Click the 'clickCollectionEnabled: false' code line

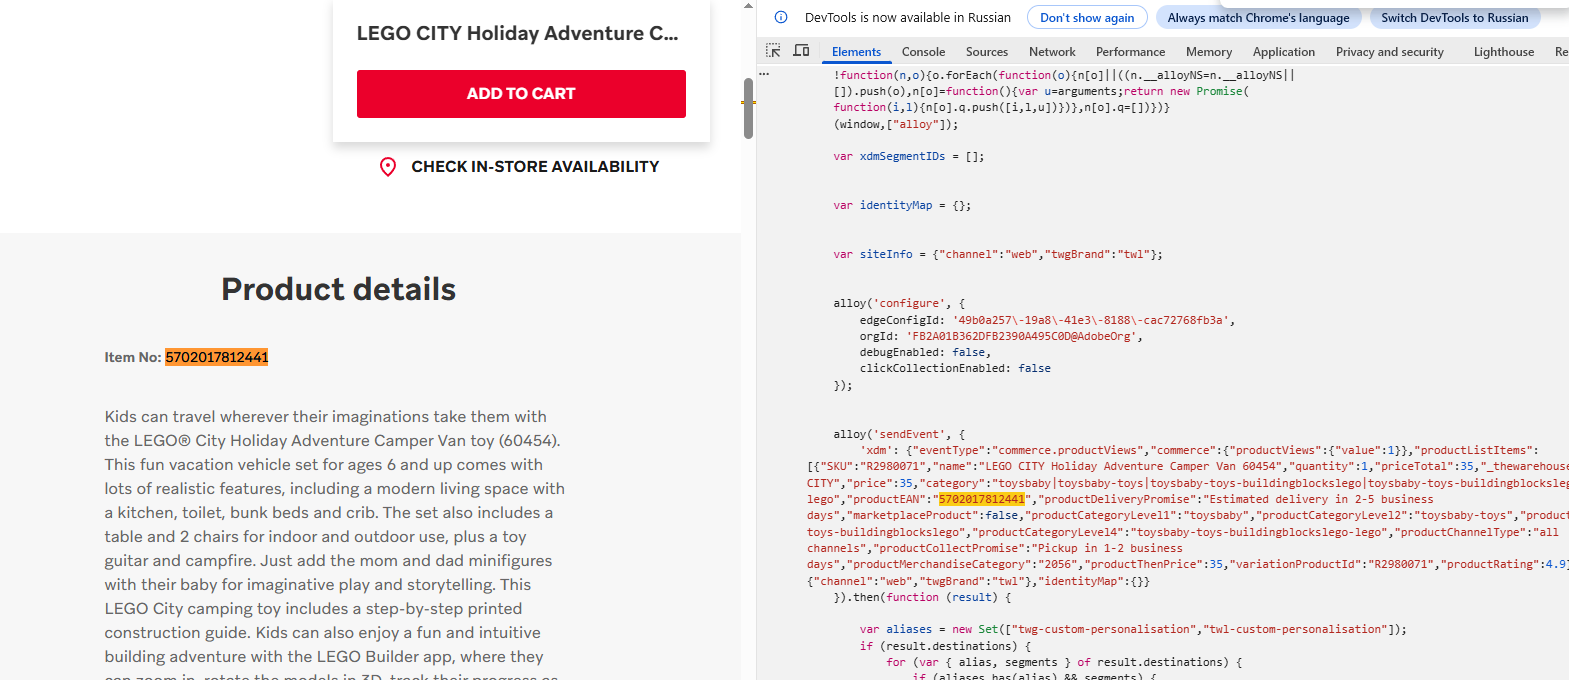pyautogui.click(x=955, y=369)
